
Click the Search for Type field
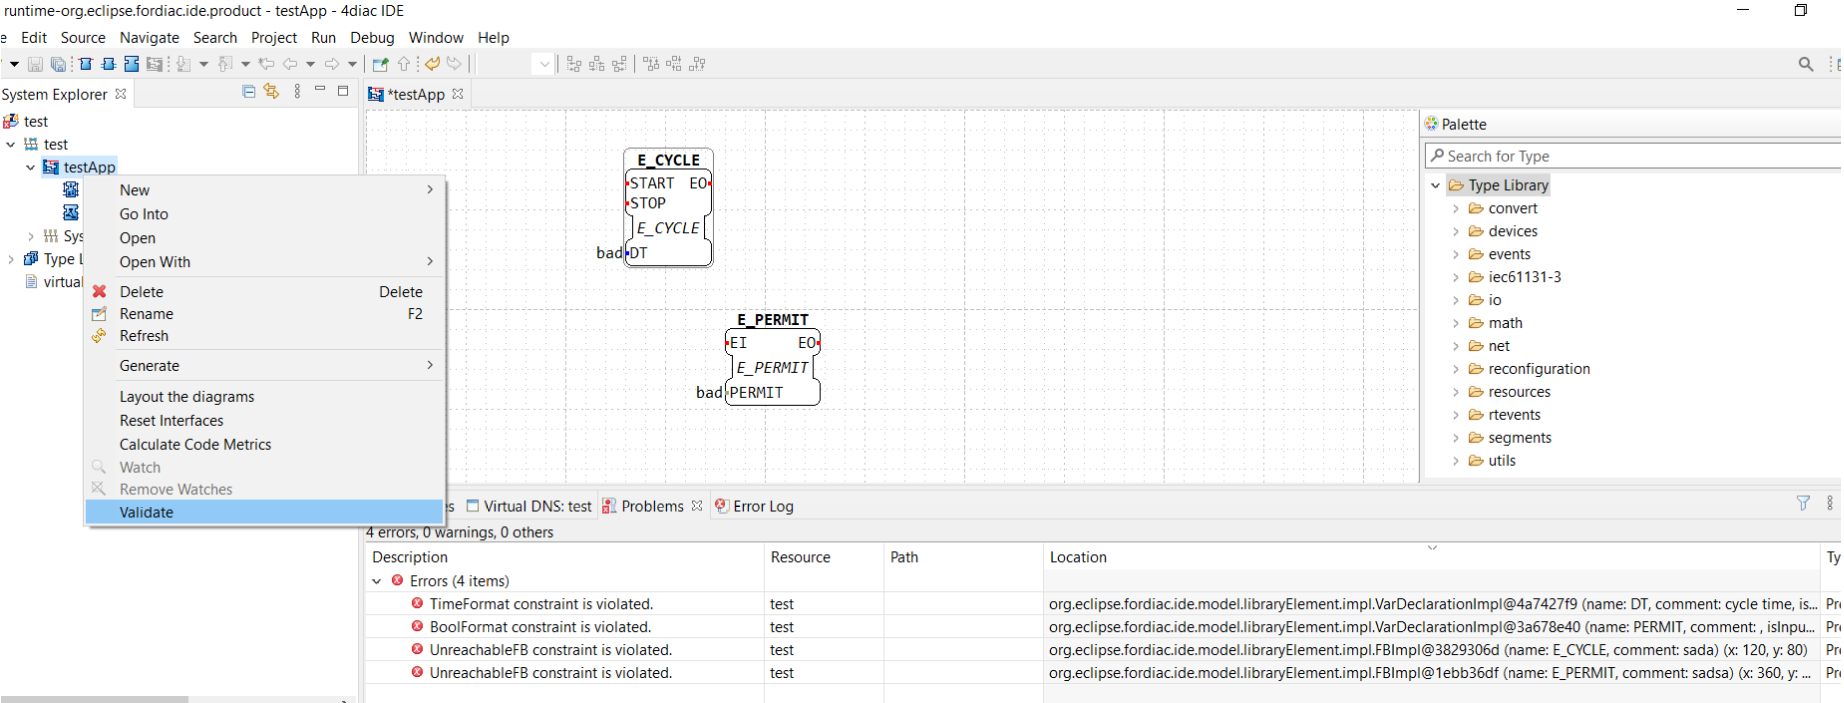pyautogui.click(x=1630, y=156)
